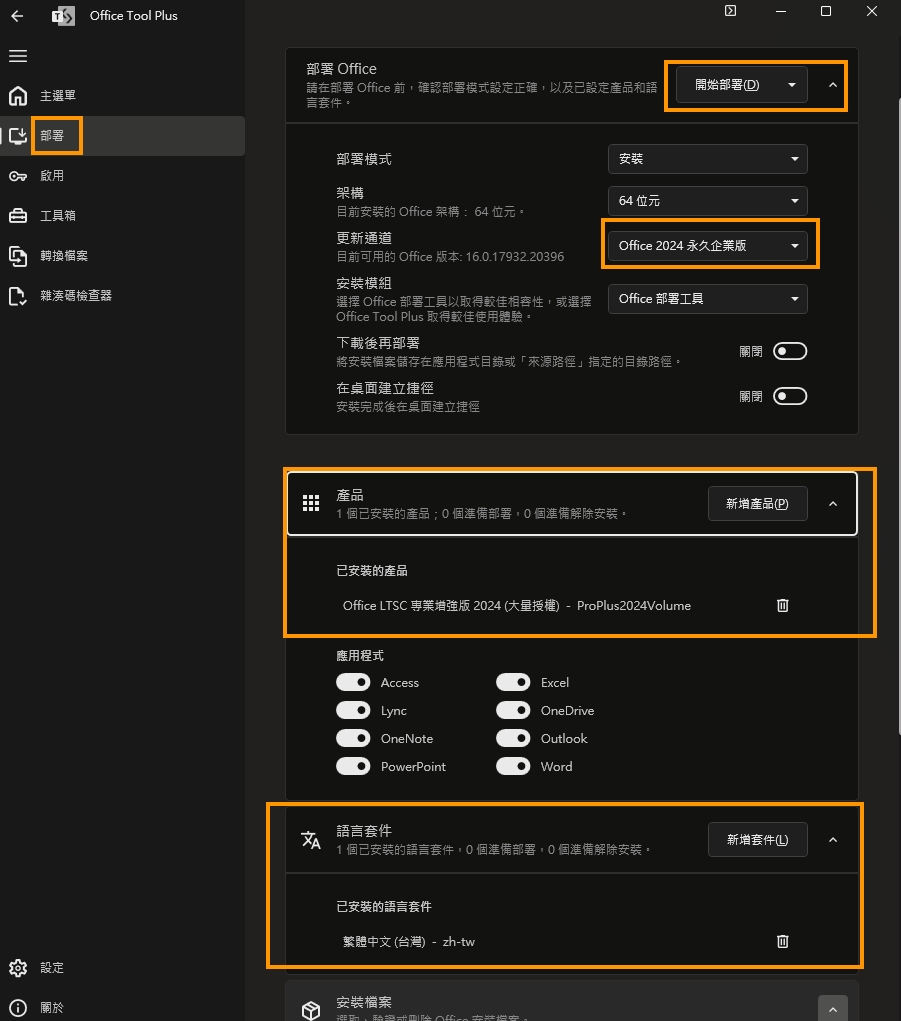Screen dimensions: 901x1021
Task: Open the 架構 dropdown showing 64 位元
Action: (x=708, y=201)
